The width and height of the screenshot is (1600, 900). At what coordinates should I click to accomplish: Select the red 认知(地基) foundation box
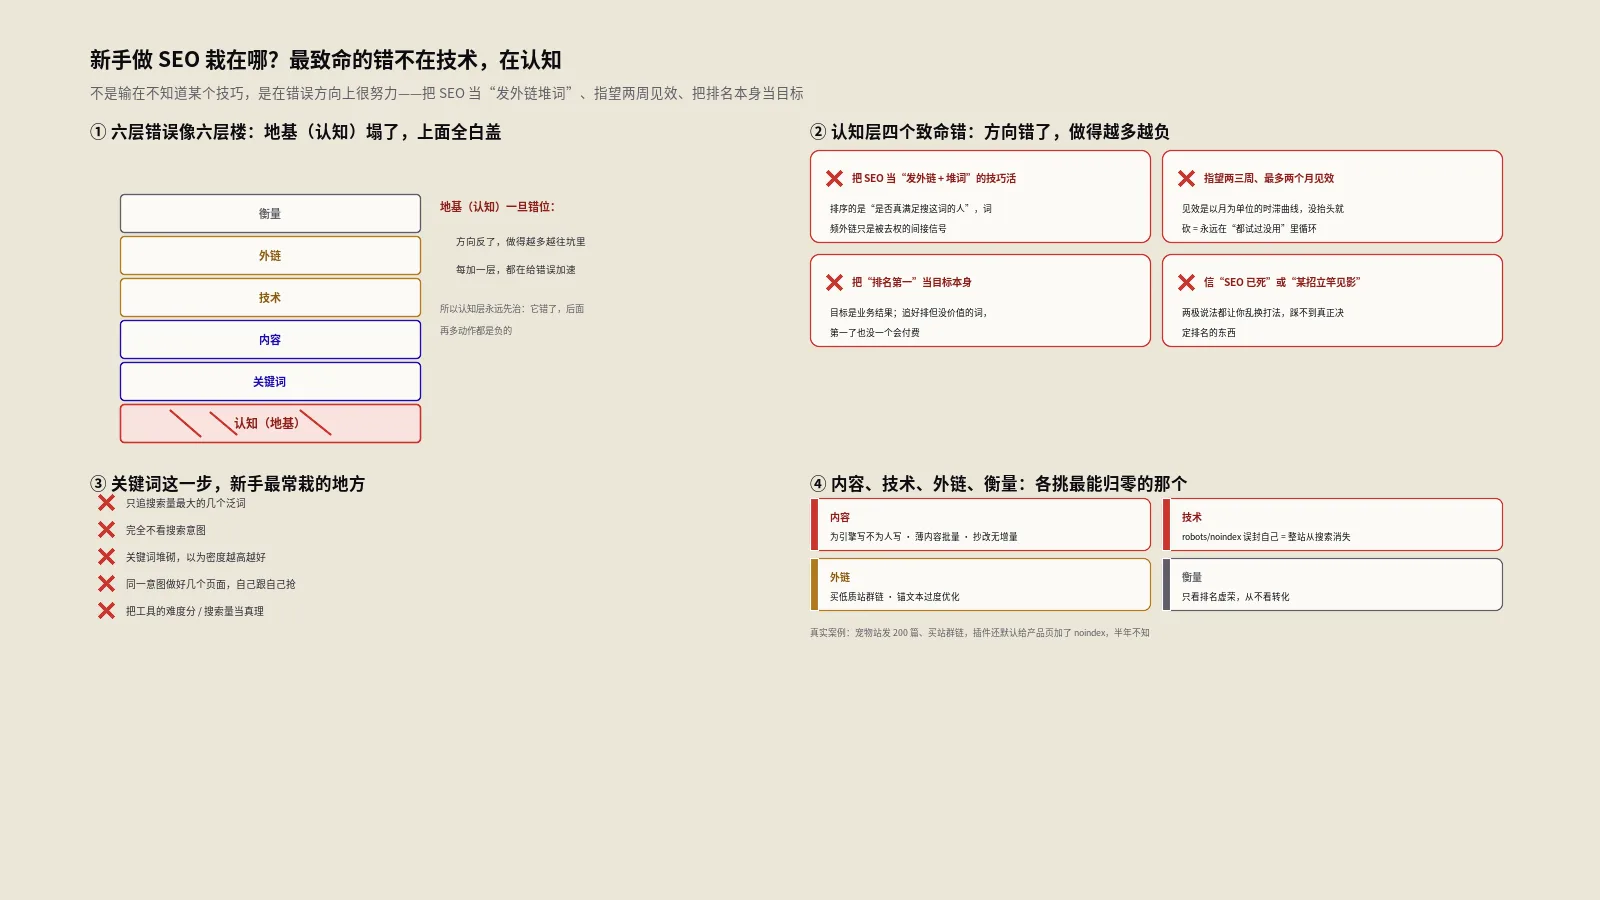[270, 423]
